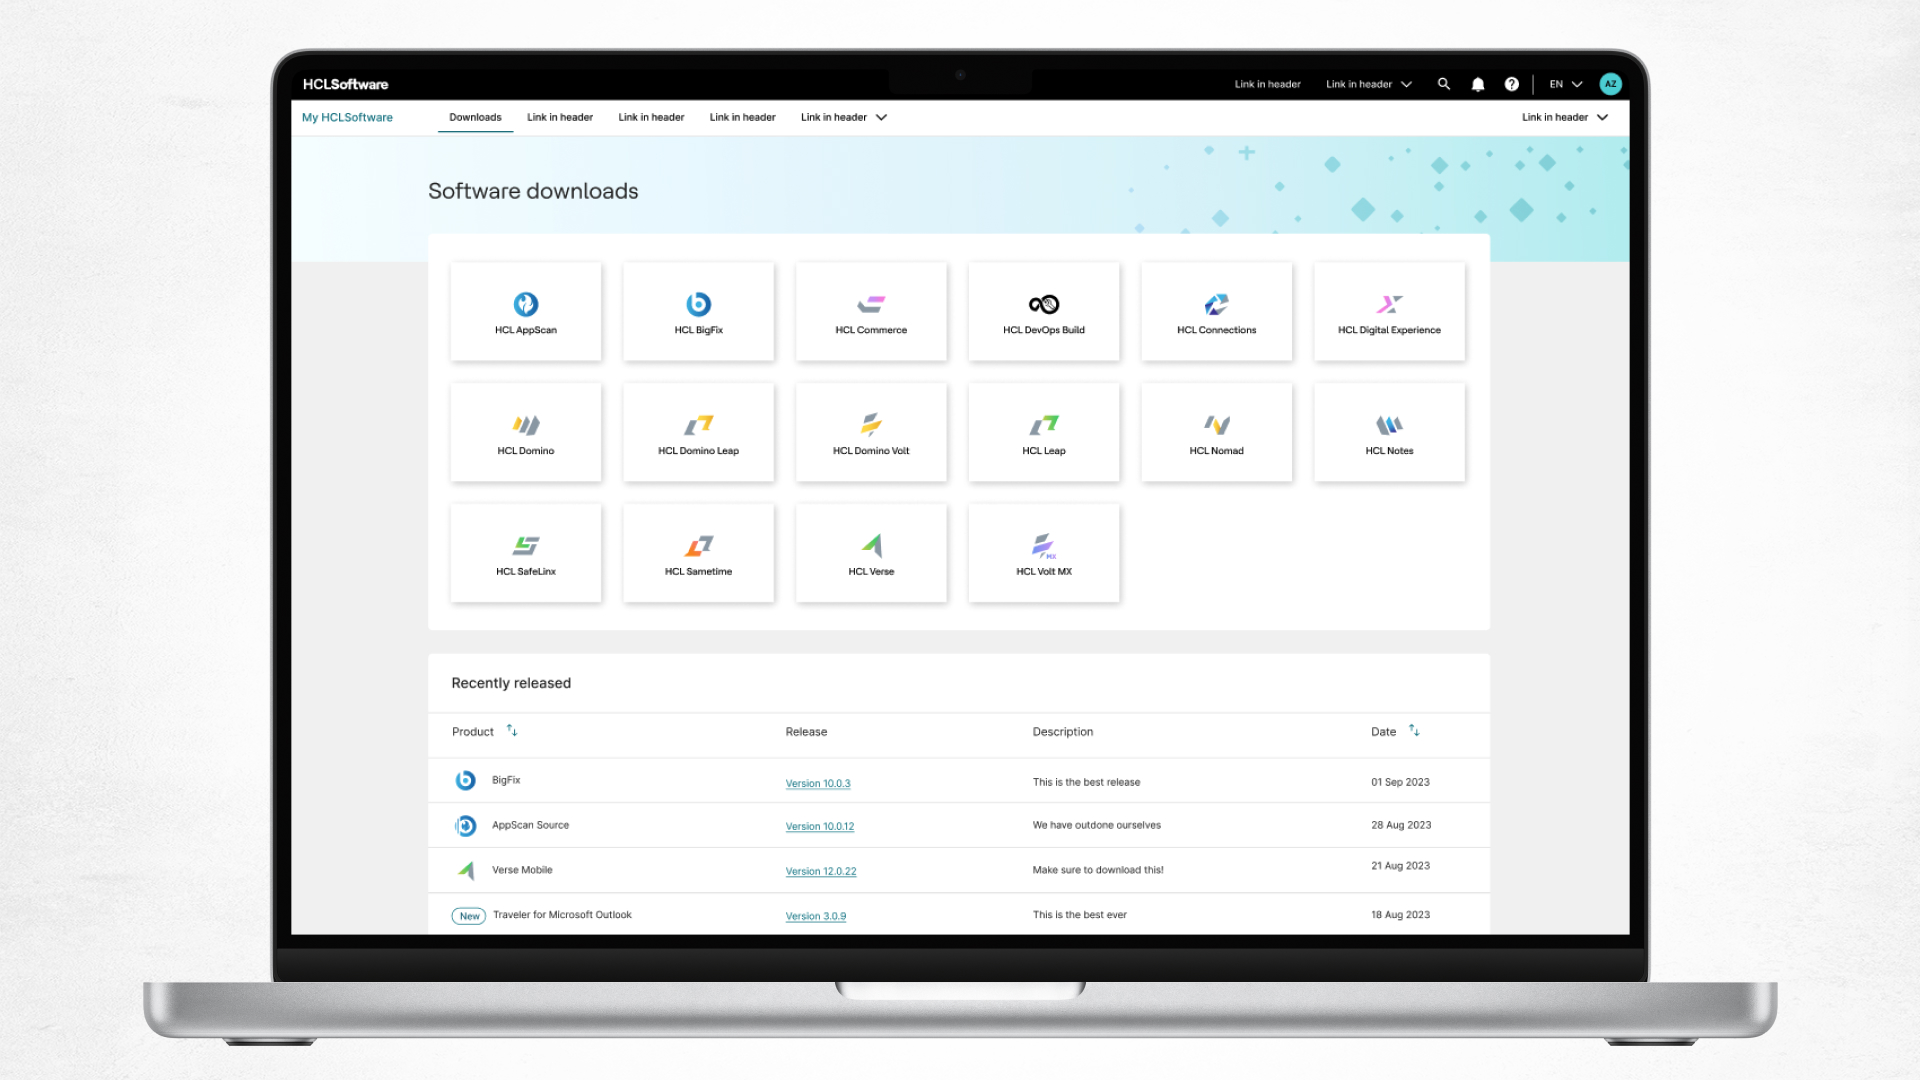Screen dimensions: 1920x1080
Task: Sort the table by Product column
Action: [x=512, y=731]
